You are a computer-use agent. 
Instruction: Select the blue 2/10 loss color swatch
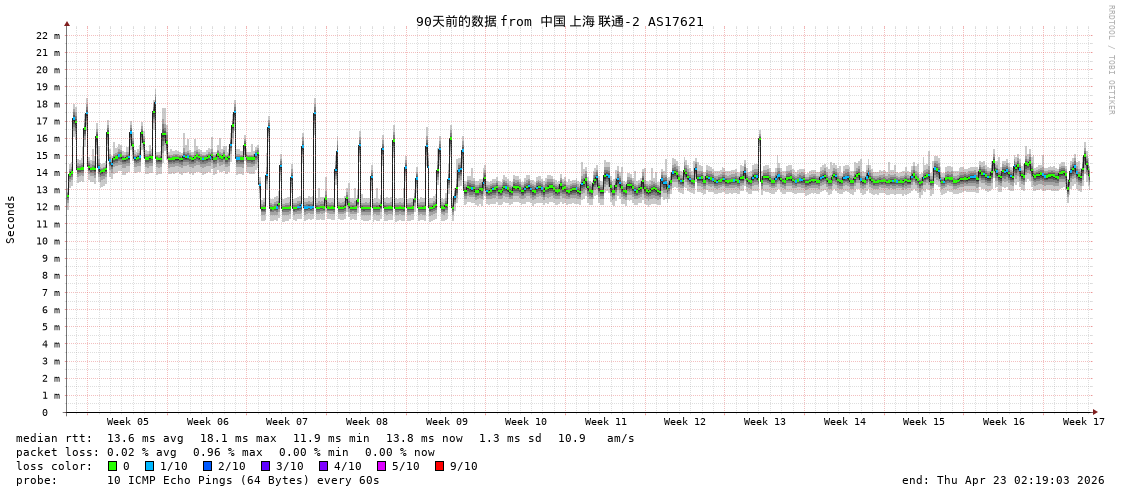208,466
